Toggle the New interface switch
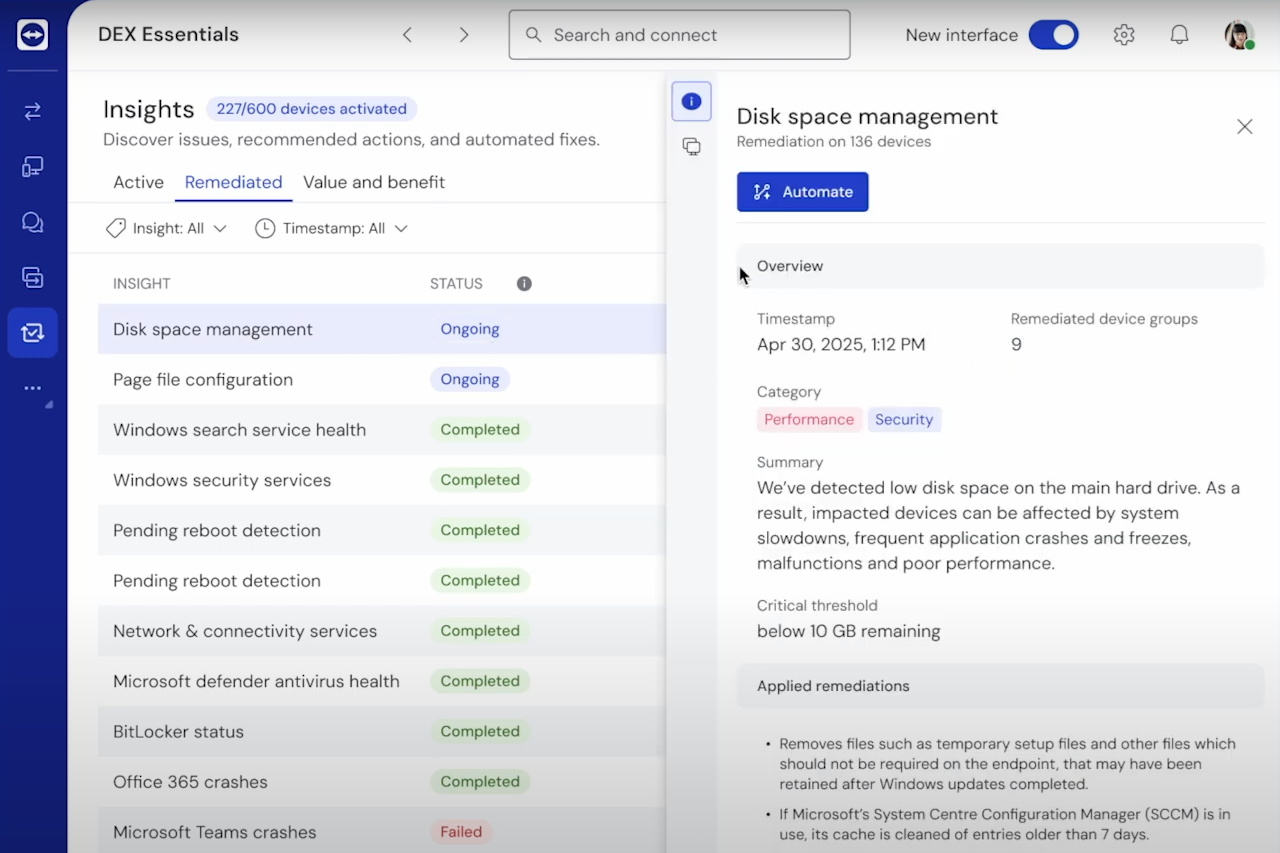1280x853 pixels. [x=1053, y=35]
